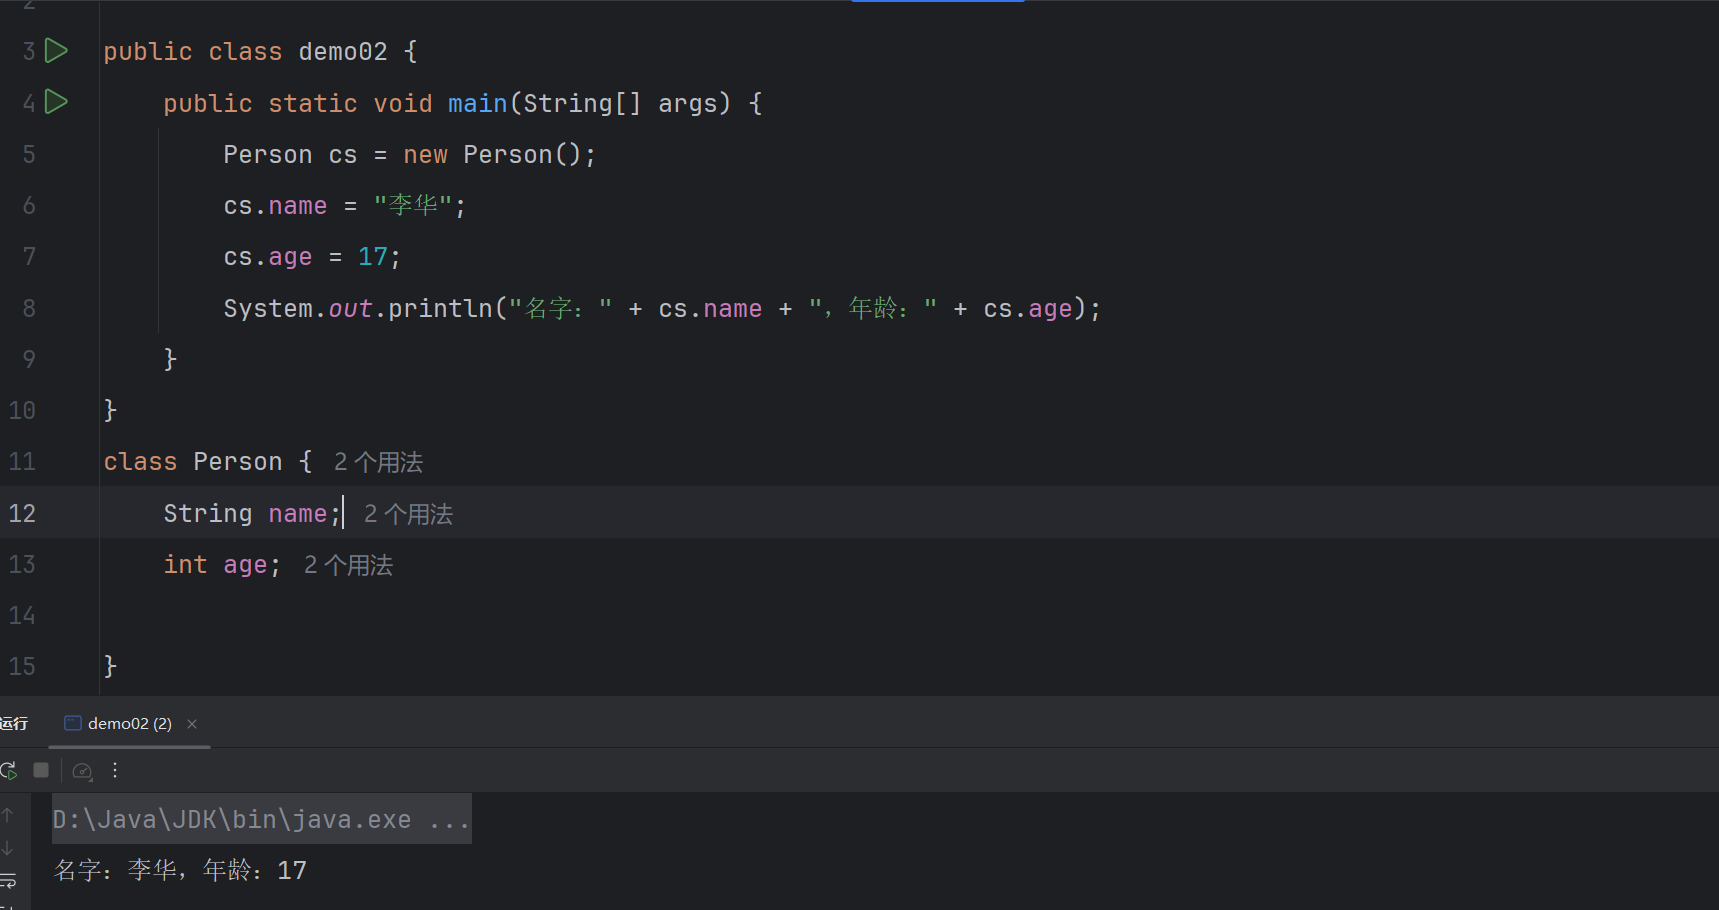Image resolution: width=1719 pixels, height=910 pixels.
Task: Click the "名字：" string in println
Action: click(x=560, y=308)
